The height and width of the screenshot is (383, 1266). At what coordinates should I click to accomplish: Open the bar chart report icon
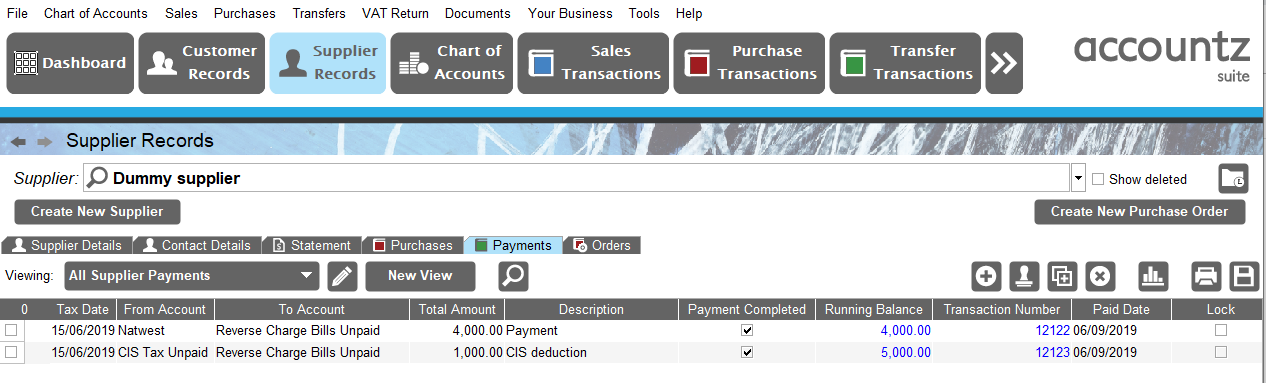tap(1153, 276)
